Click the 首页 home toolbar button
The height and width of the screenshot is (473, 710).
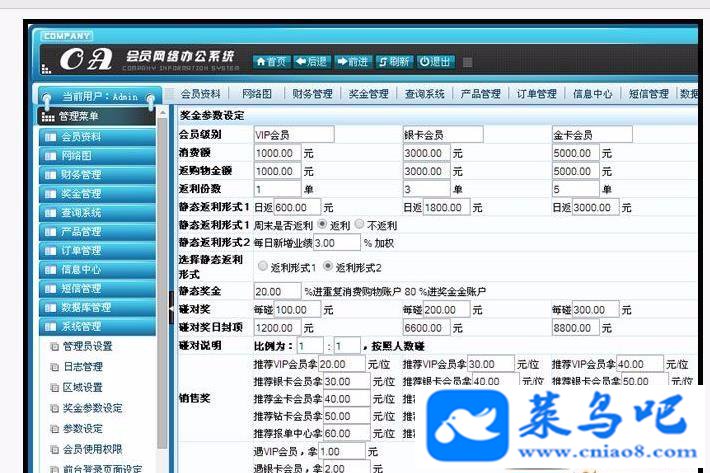coord(271,62)
